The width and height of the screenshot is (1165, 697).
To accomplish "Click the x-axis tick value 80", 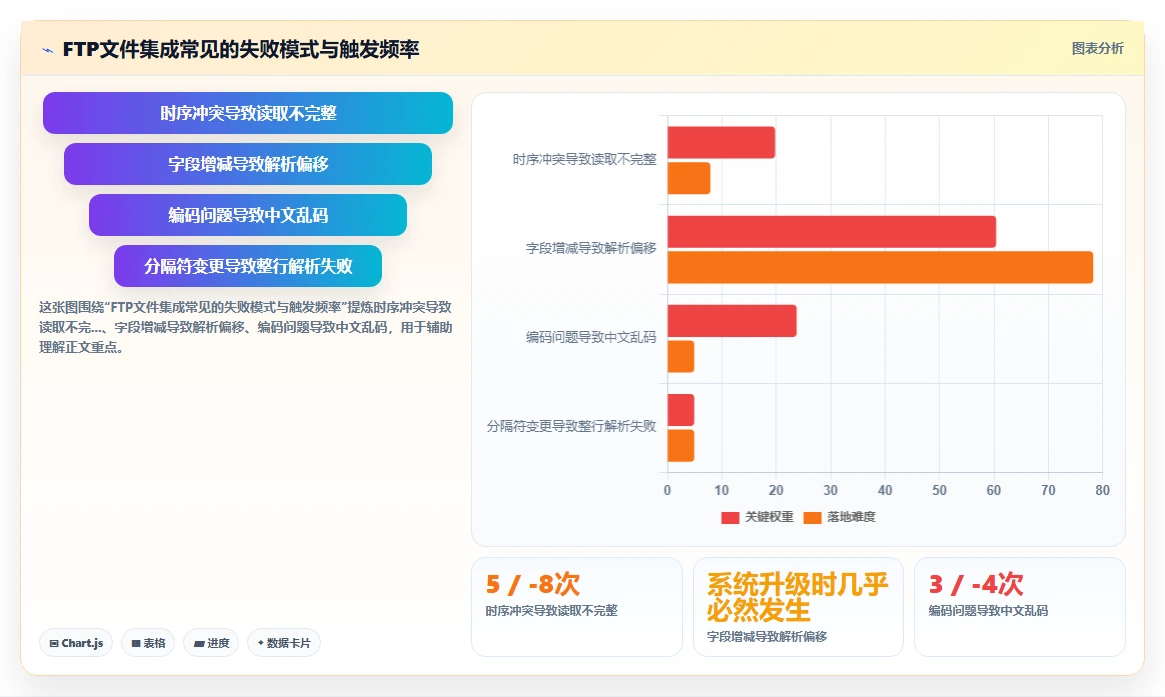I will 1103,490.
